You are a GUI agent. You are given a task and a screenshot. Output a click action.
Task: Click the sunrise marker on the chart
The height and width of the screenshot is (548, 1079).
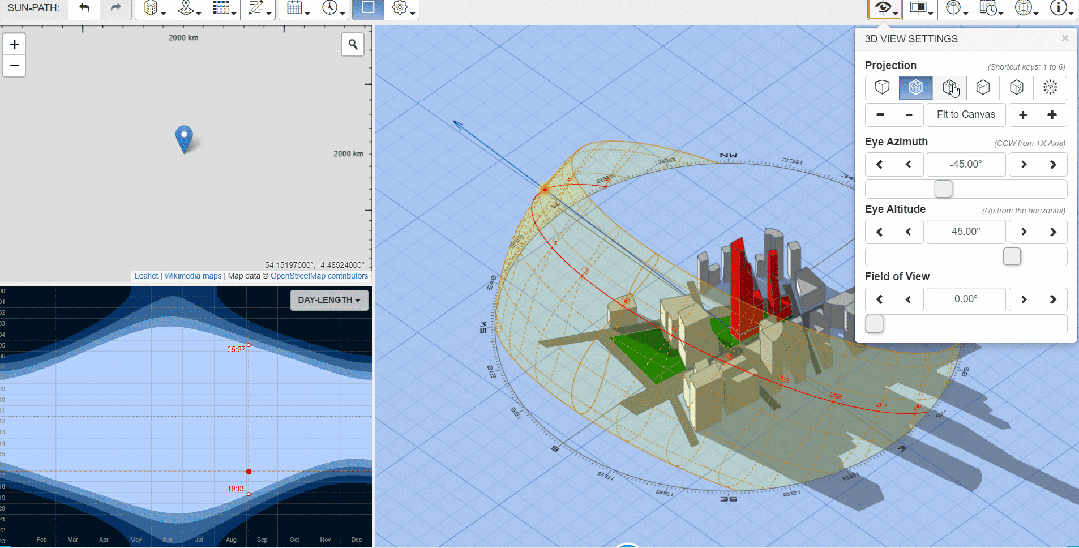[248, 345]
